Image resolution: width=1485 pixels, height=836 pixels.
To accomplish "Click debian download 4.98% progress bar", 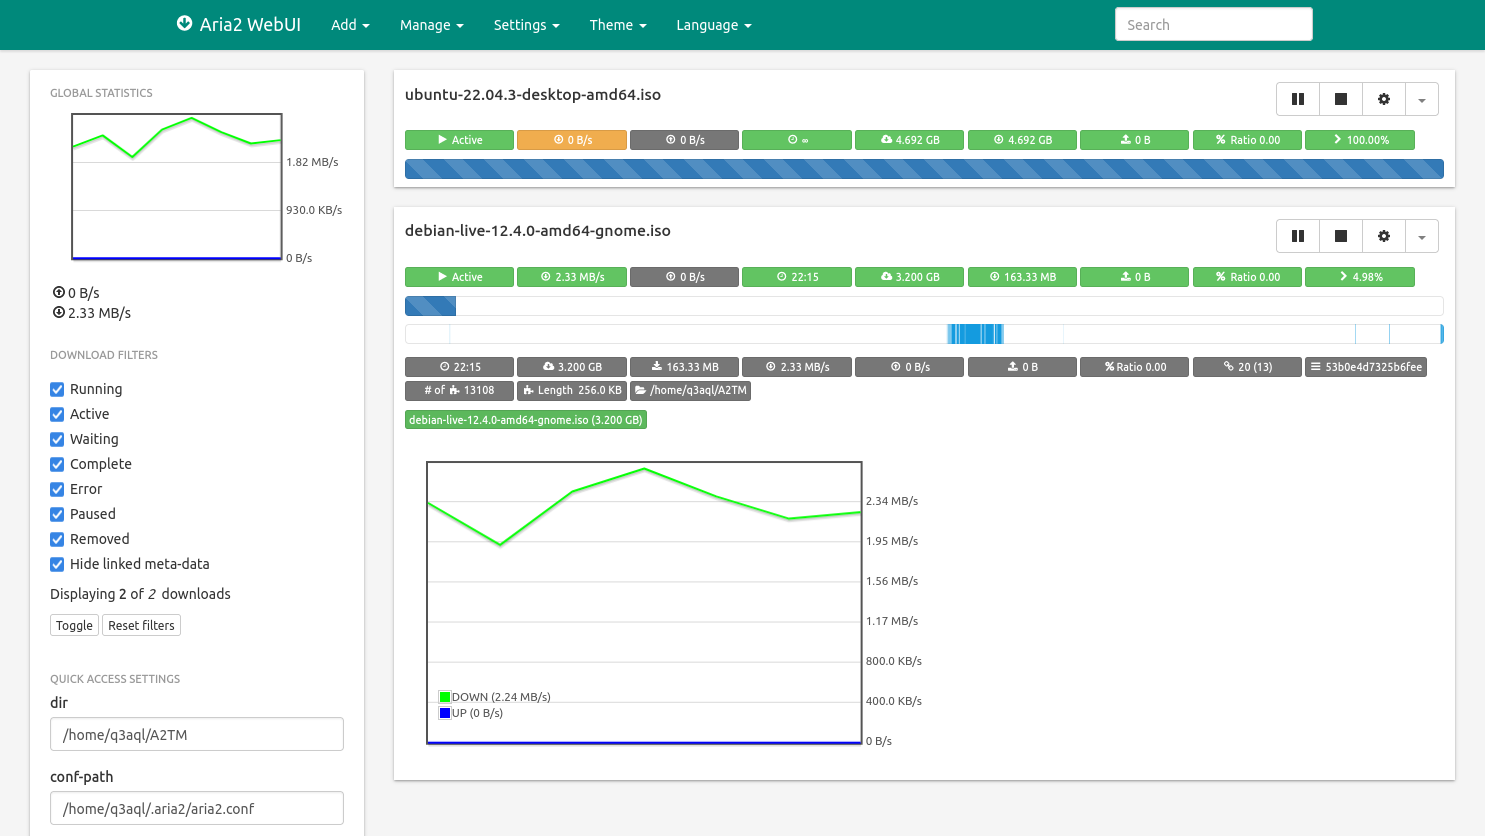I will 924,306.
